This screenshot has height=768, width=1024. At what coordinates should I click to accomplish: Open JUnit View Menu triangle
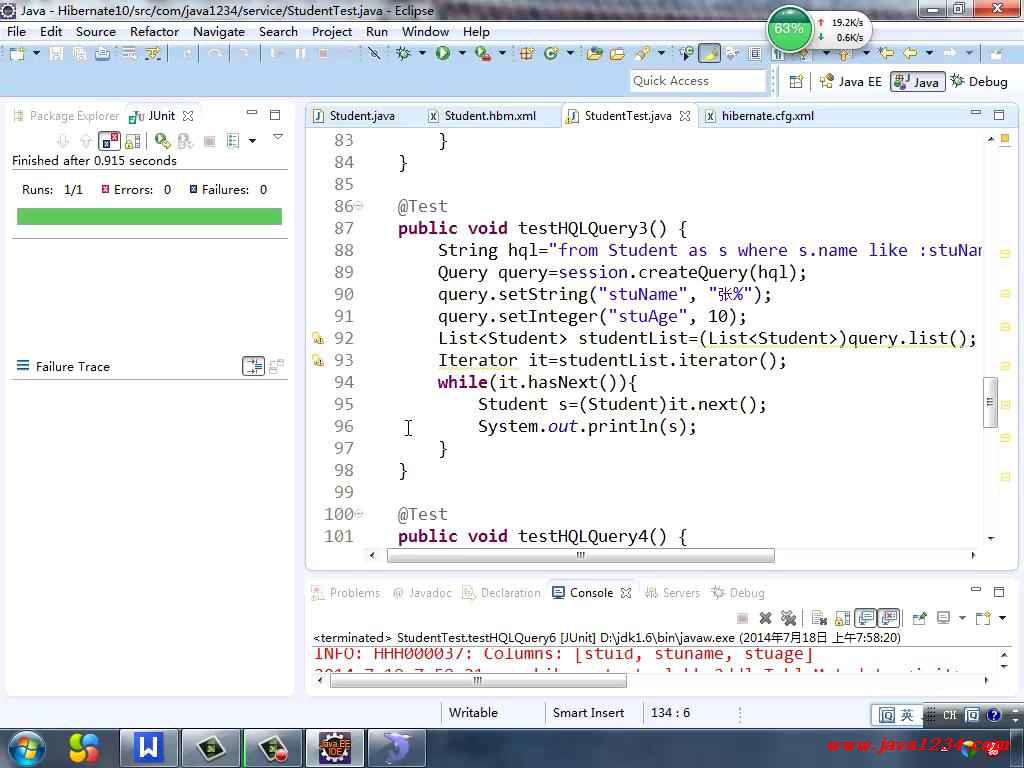pos(278,137)
